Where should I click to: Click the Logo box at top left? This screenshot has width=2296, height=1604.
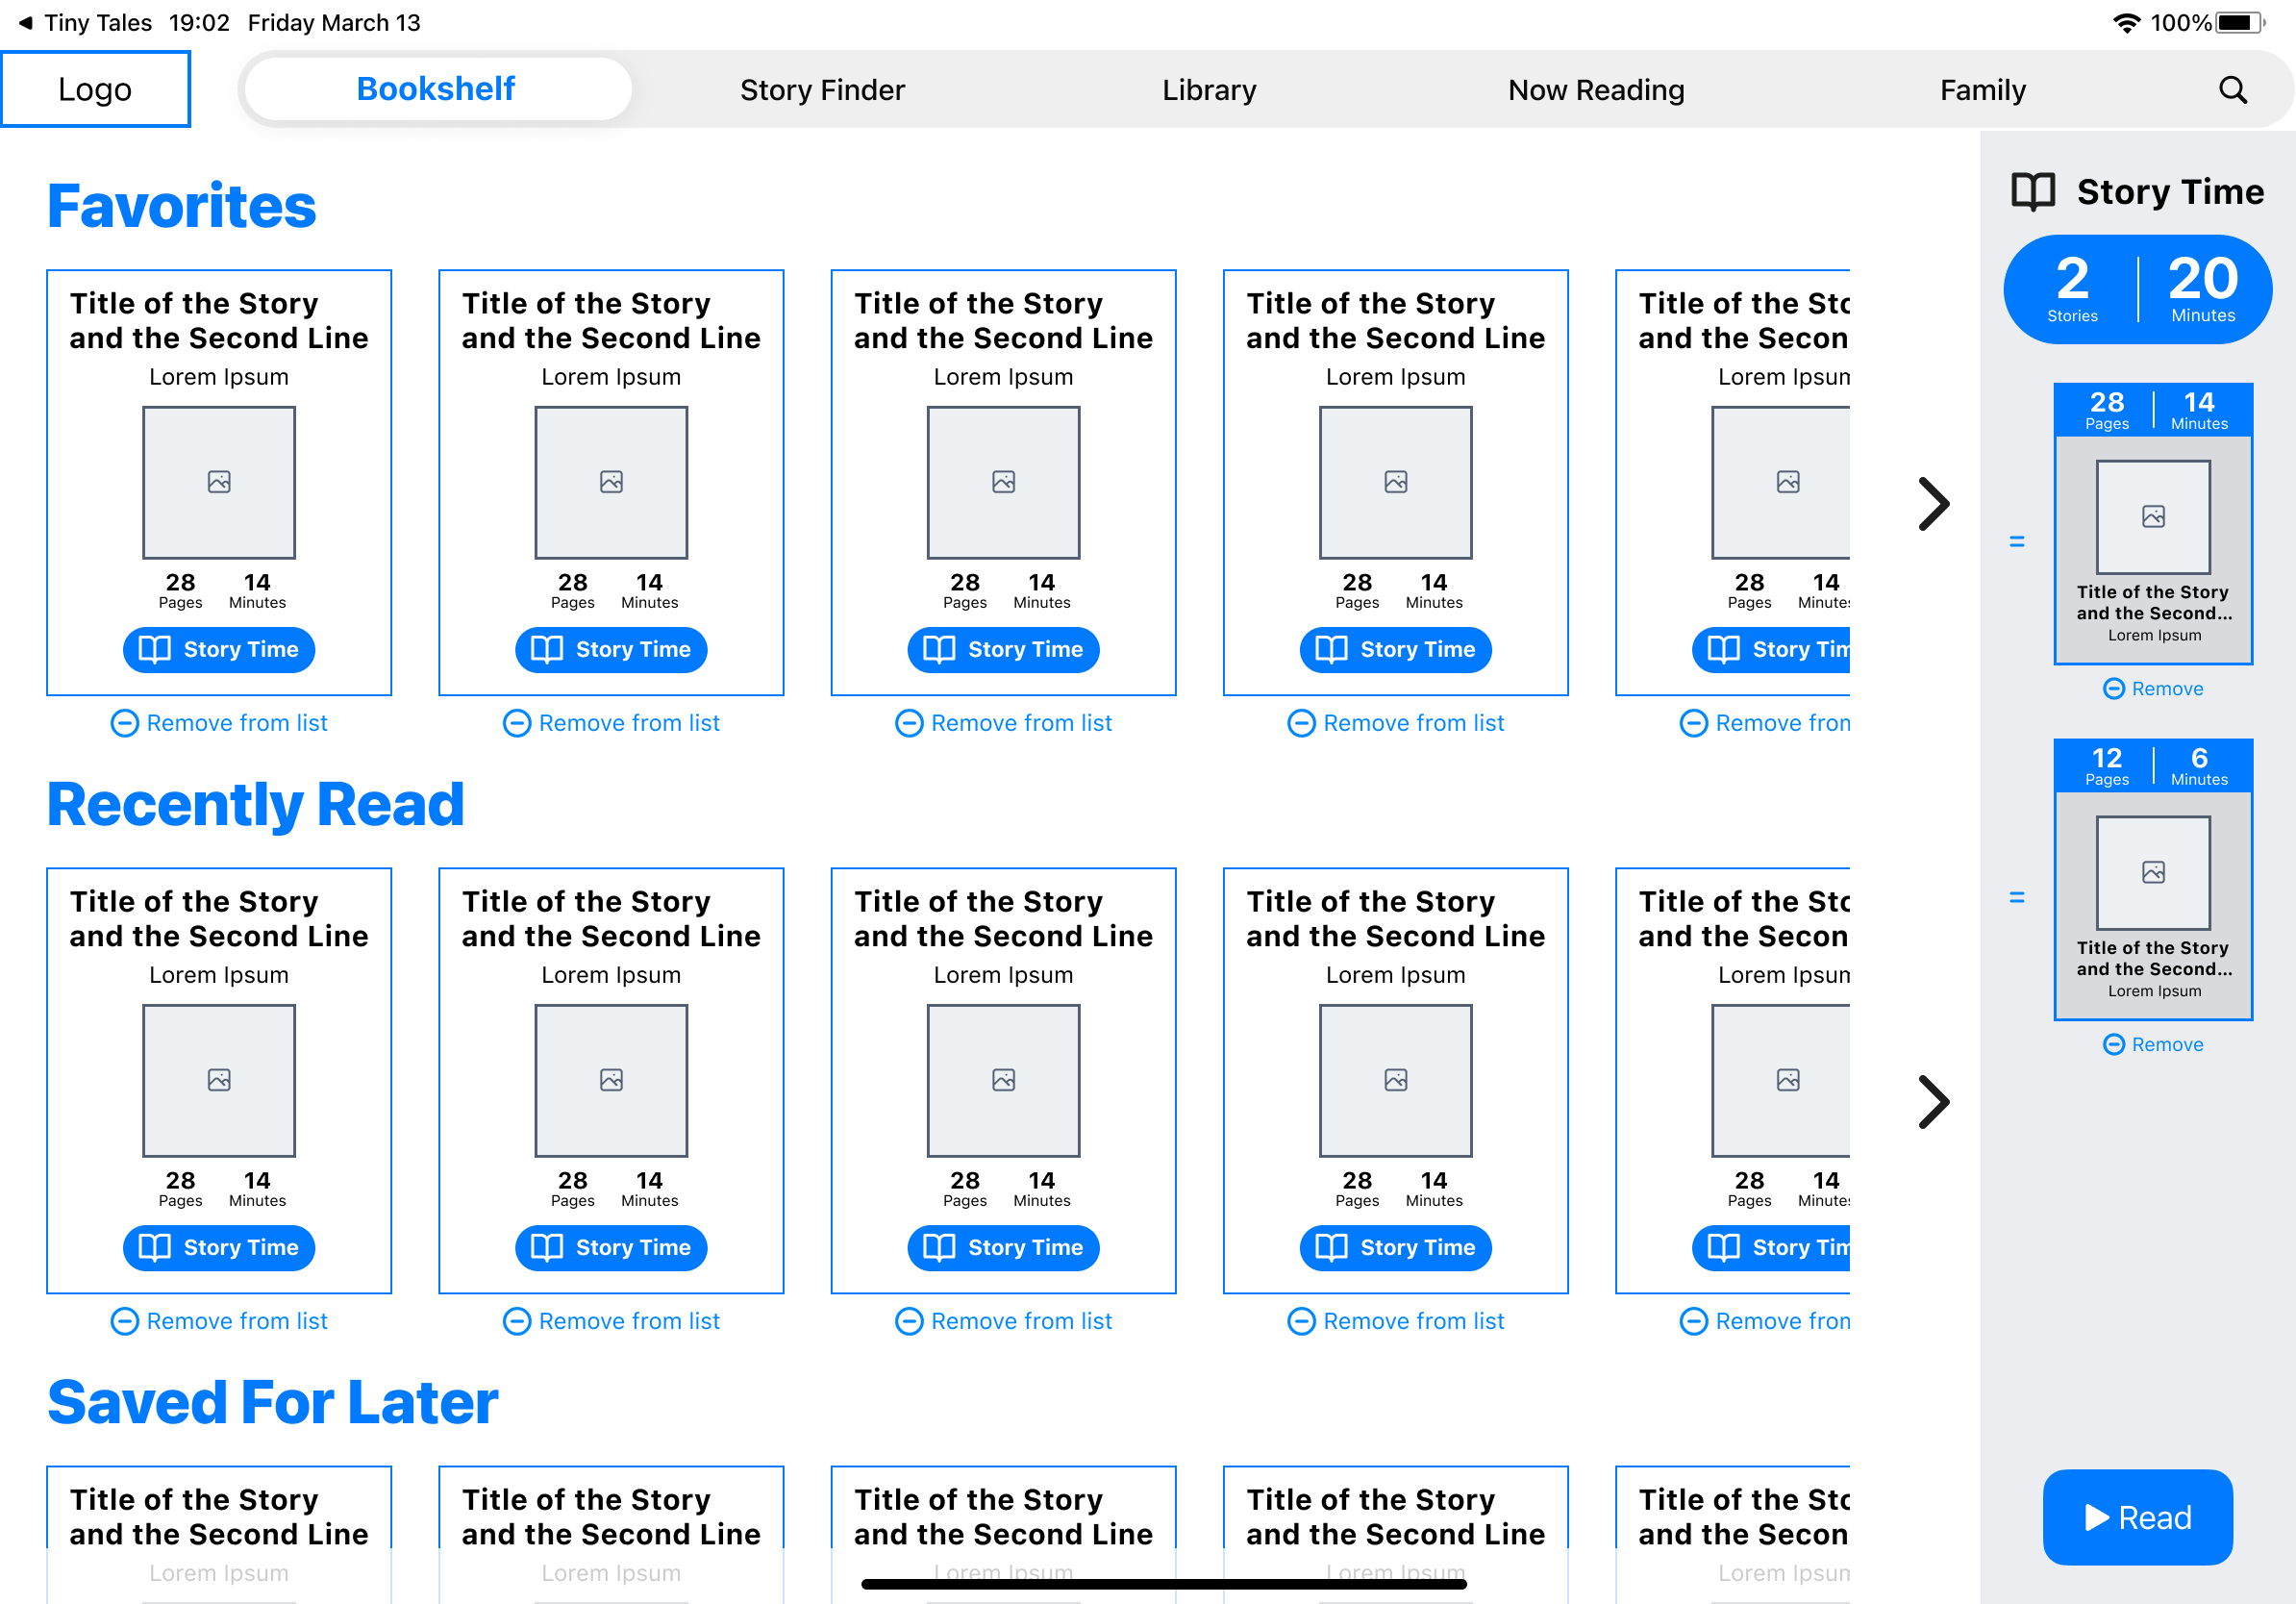pos(96,88)
